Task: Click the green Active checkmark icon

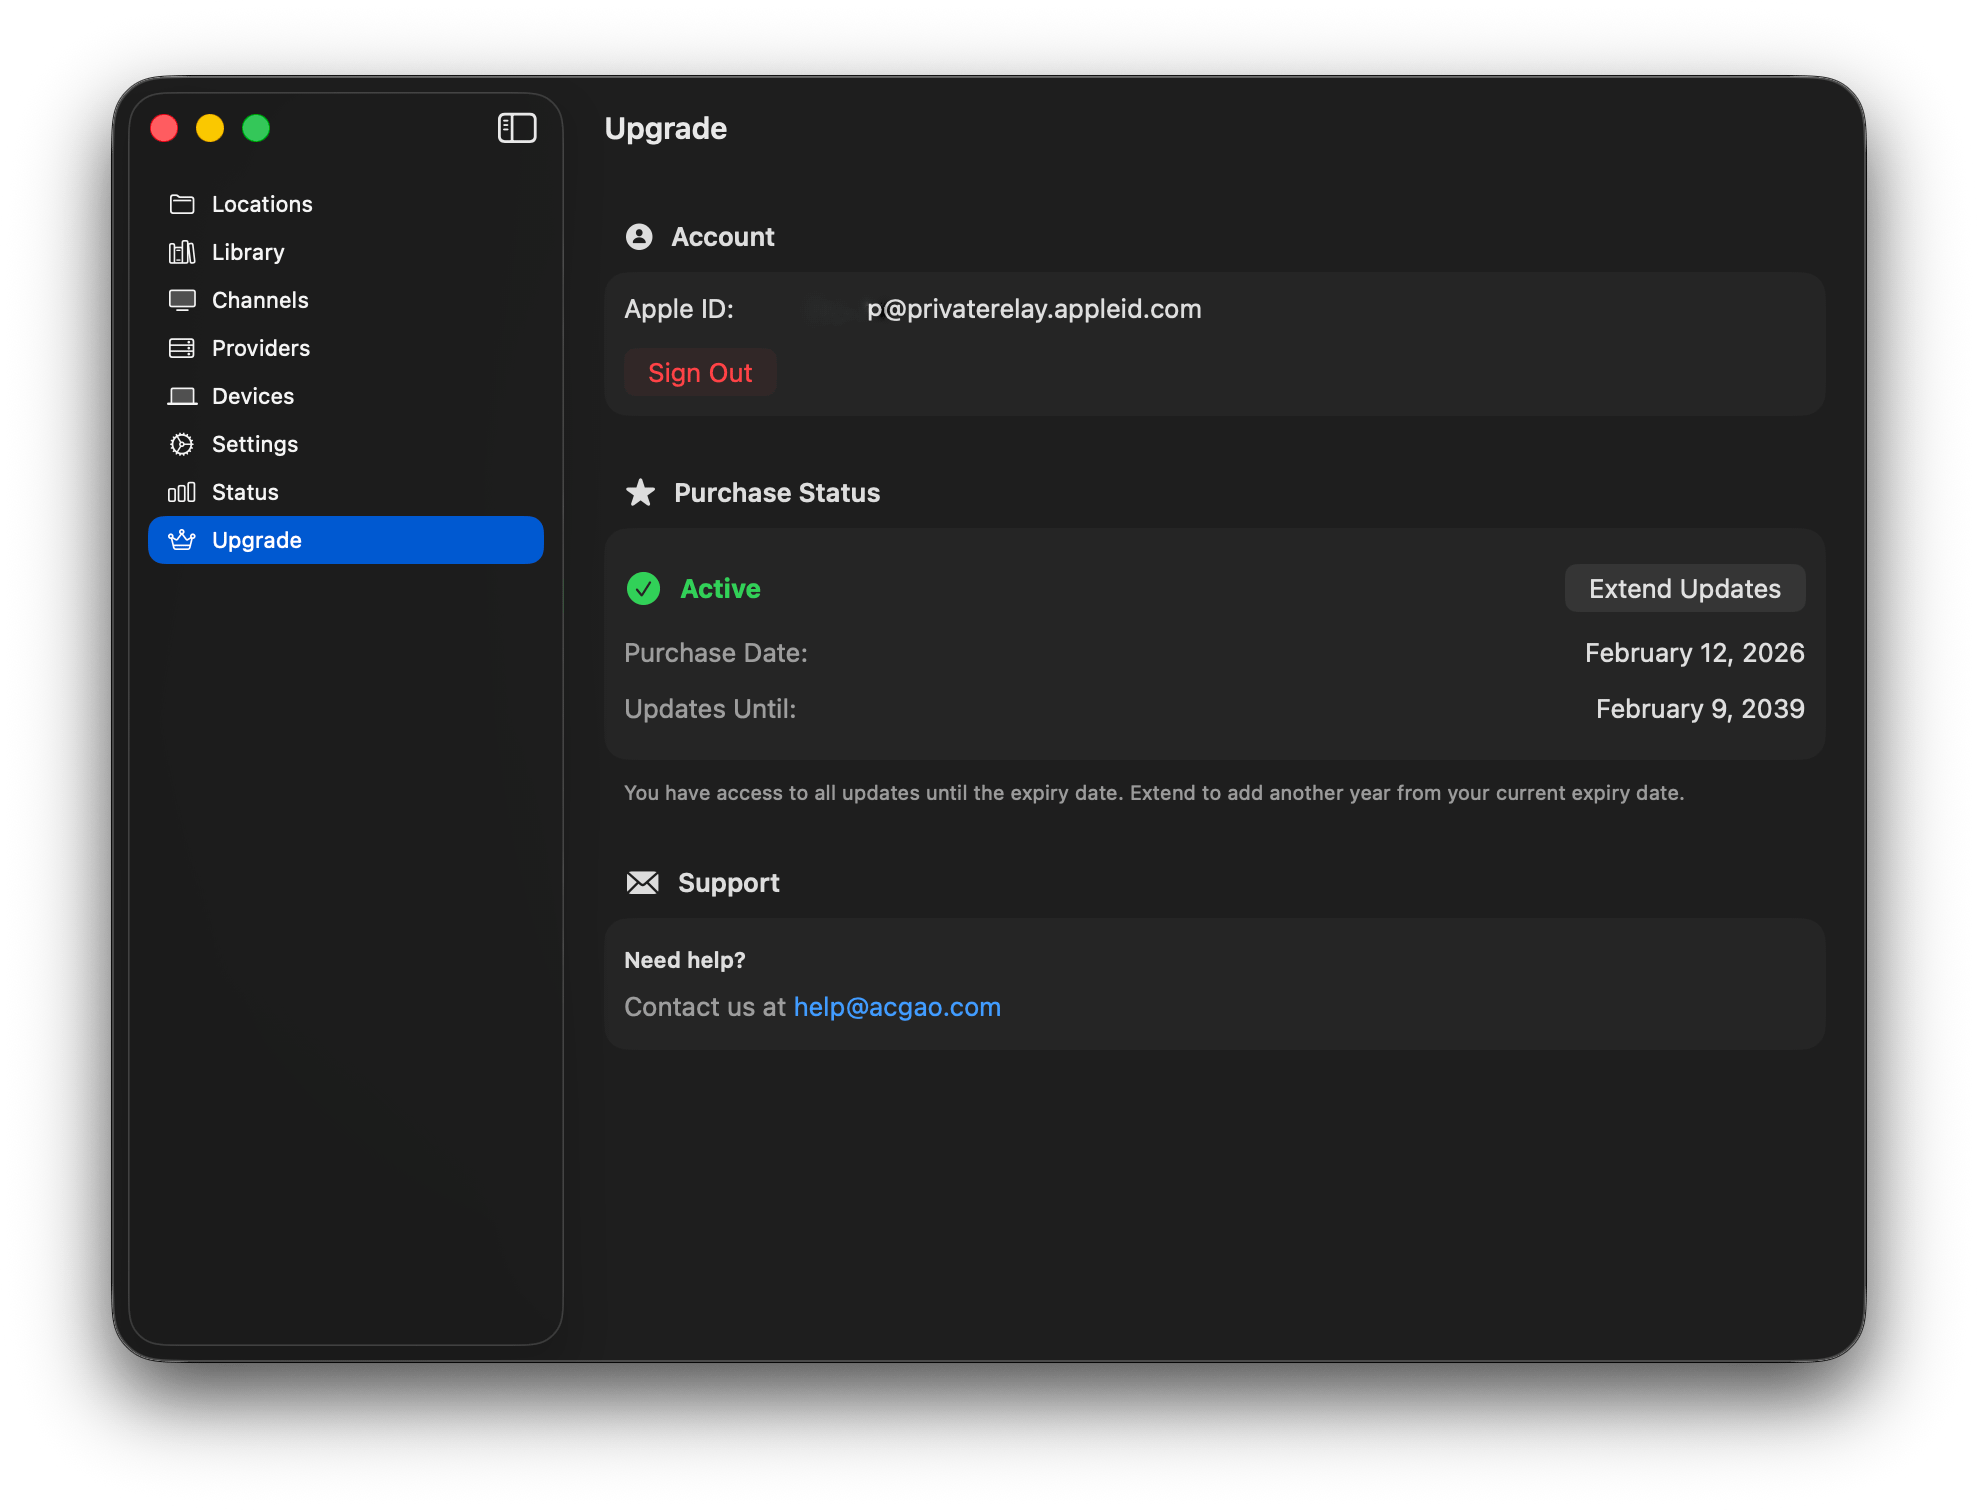Action: [x=643, y=588]
